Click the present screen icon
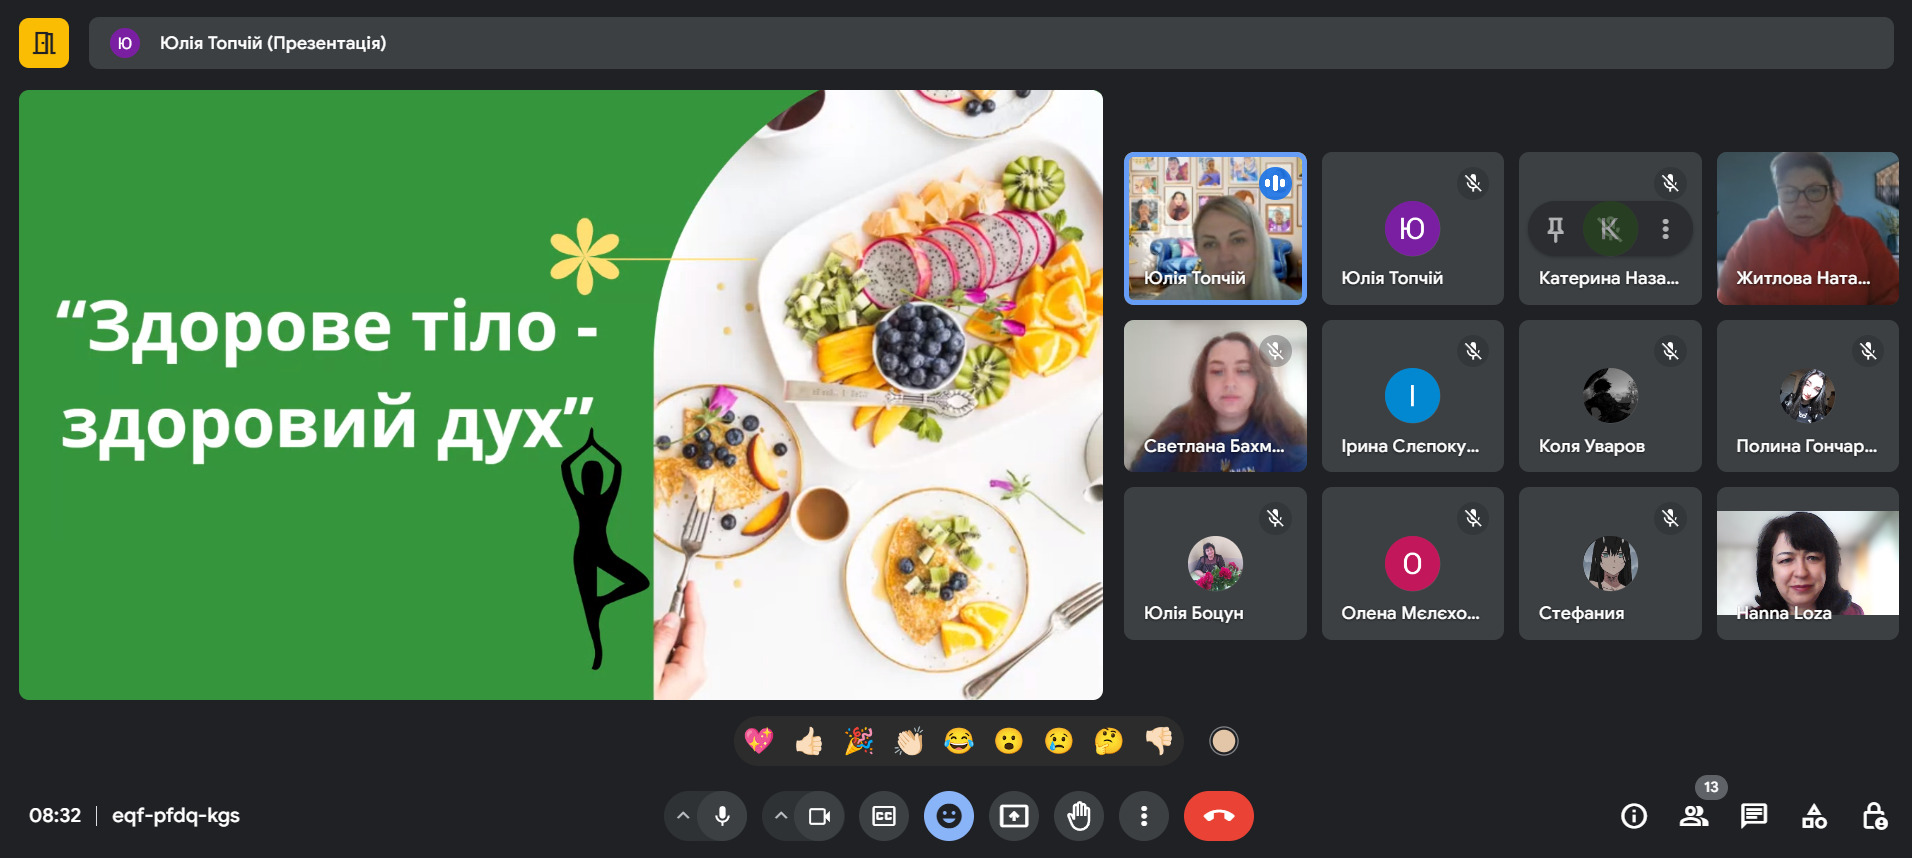Viewport: 1912px width, 858px height. point(1014,816)
